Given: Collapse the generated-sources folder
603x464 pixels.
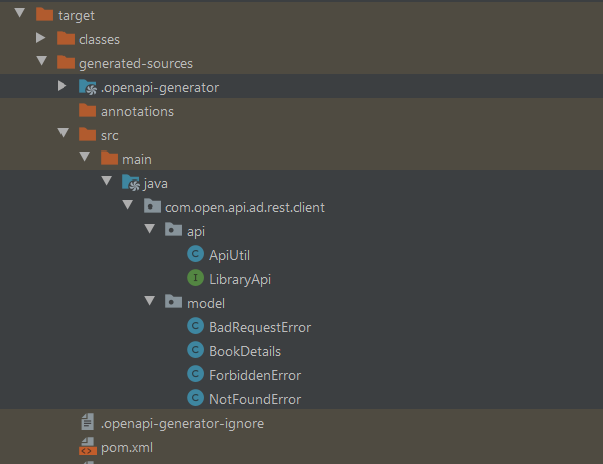Looking at the screenshot, I should coord(42,61).
